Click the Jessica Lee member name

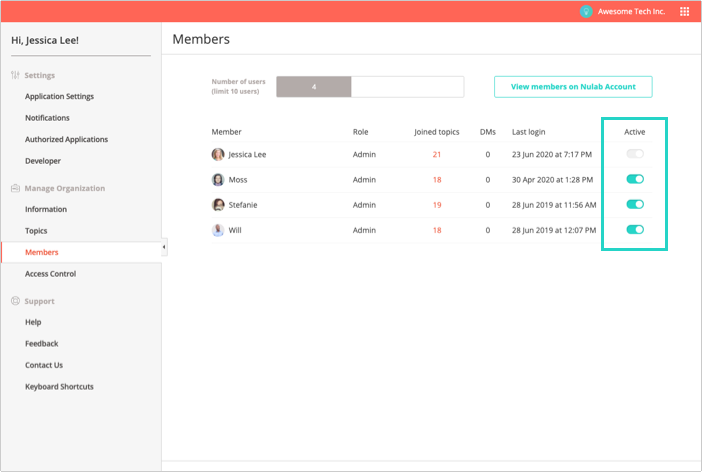247,154
